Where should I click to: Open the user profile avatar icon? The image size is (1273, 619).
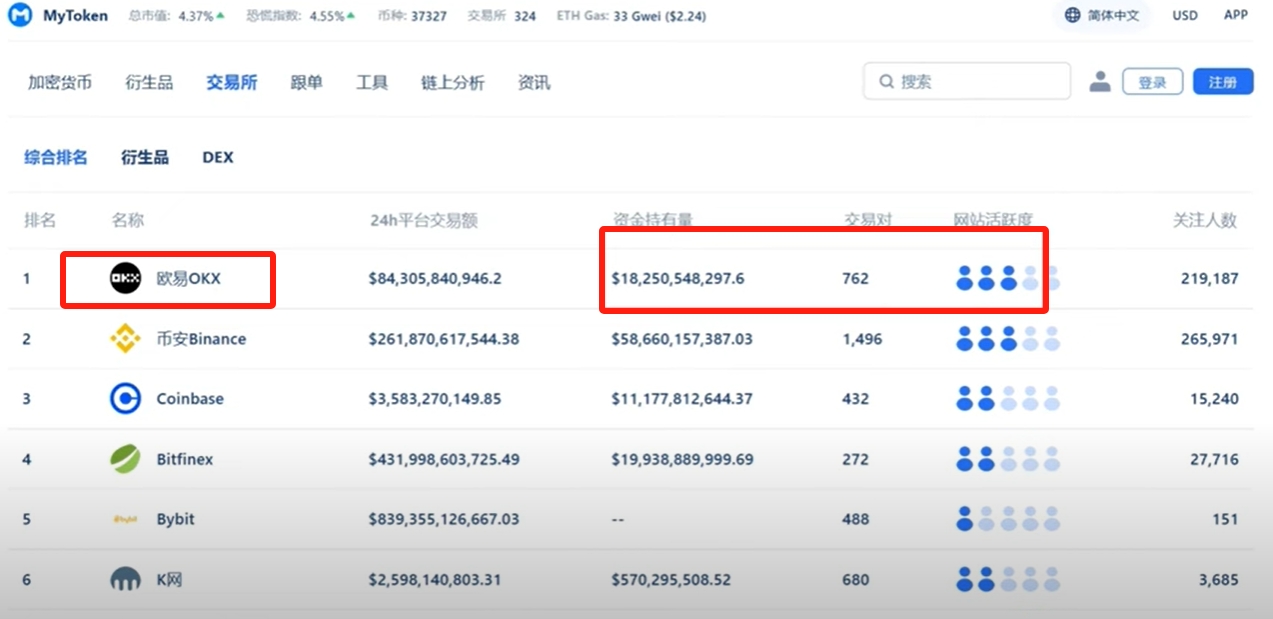coord(1100,82)
